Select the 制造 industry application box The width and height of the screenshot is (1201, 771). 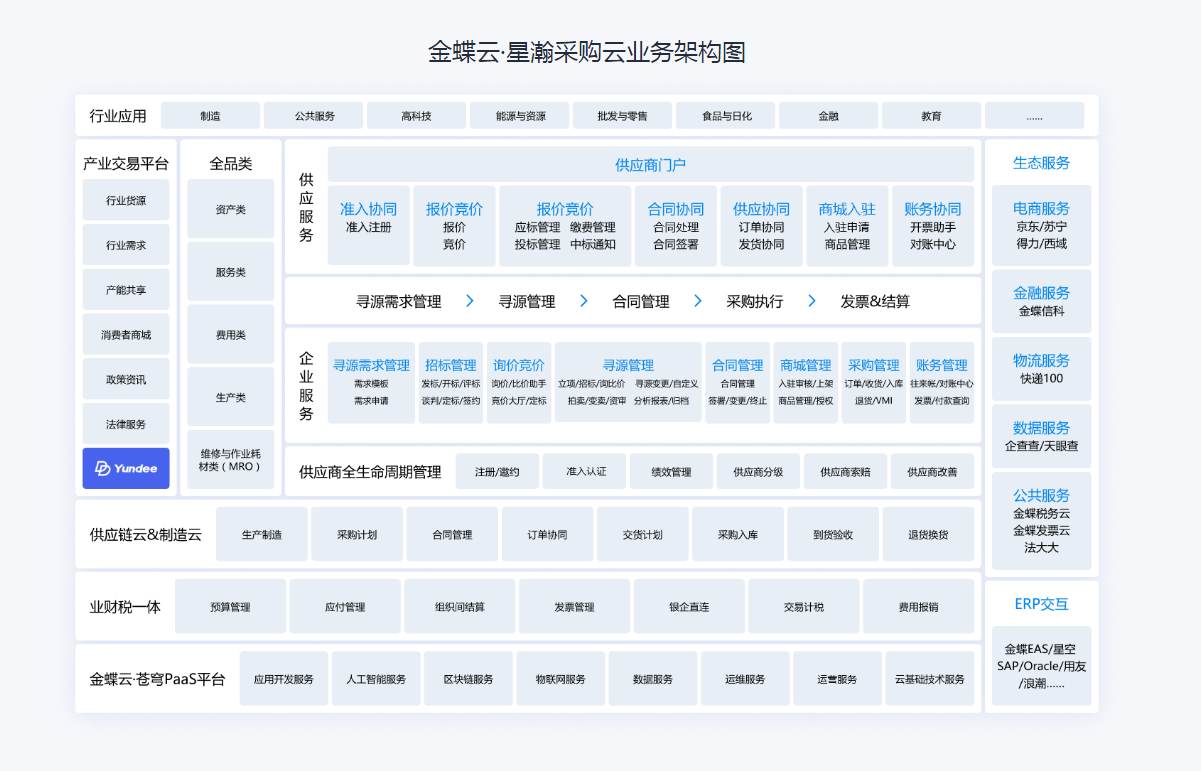210,116
